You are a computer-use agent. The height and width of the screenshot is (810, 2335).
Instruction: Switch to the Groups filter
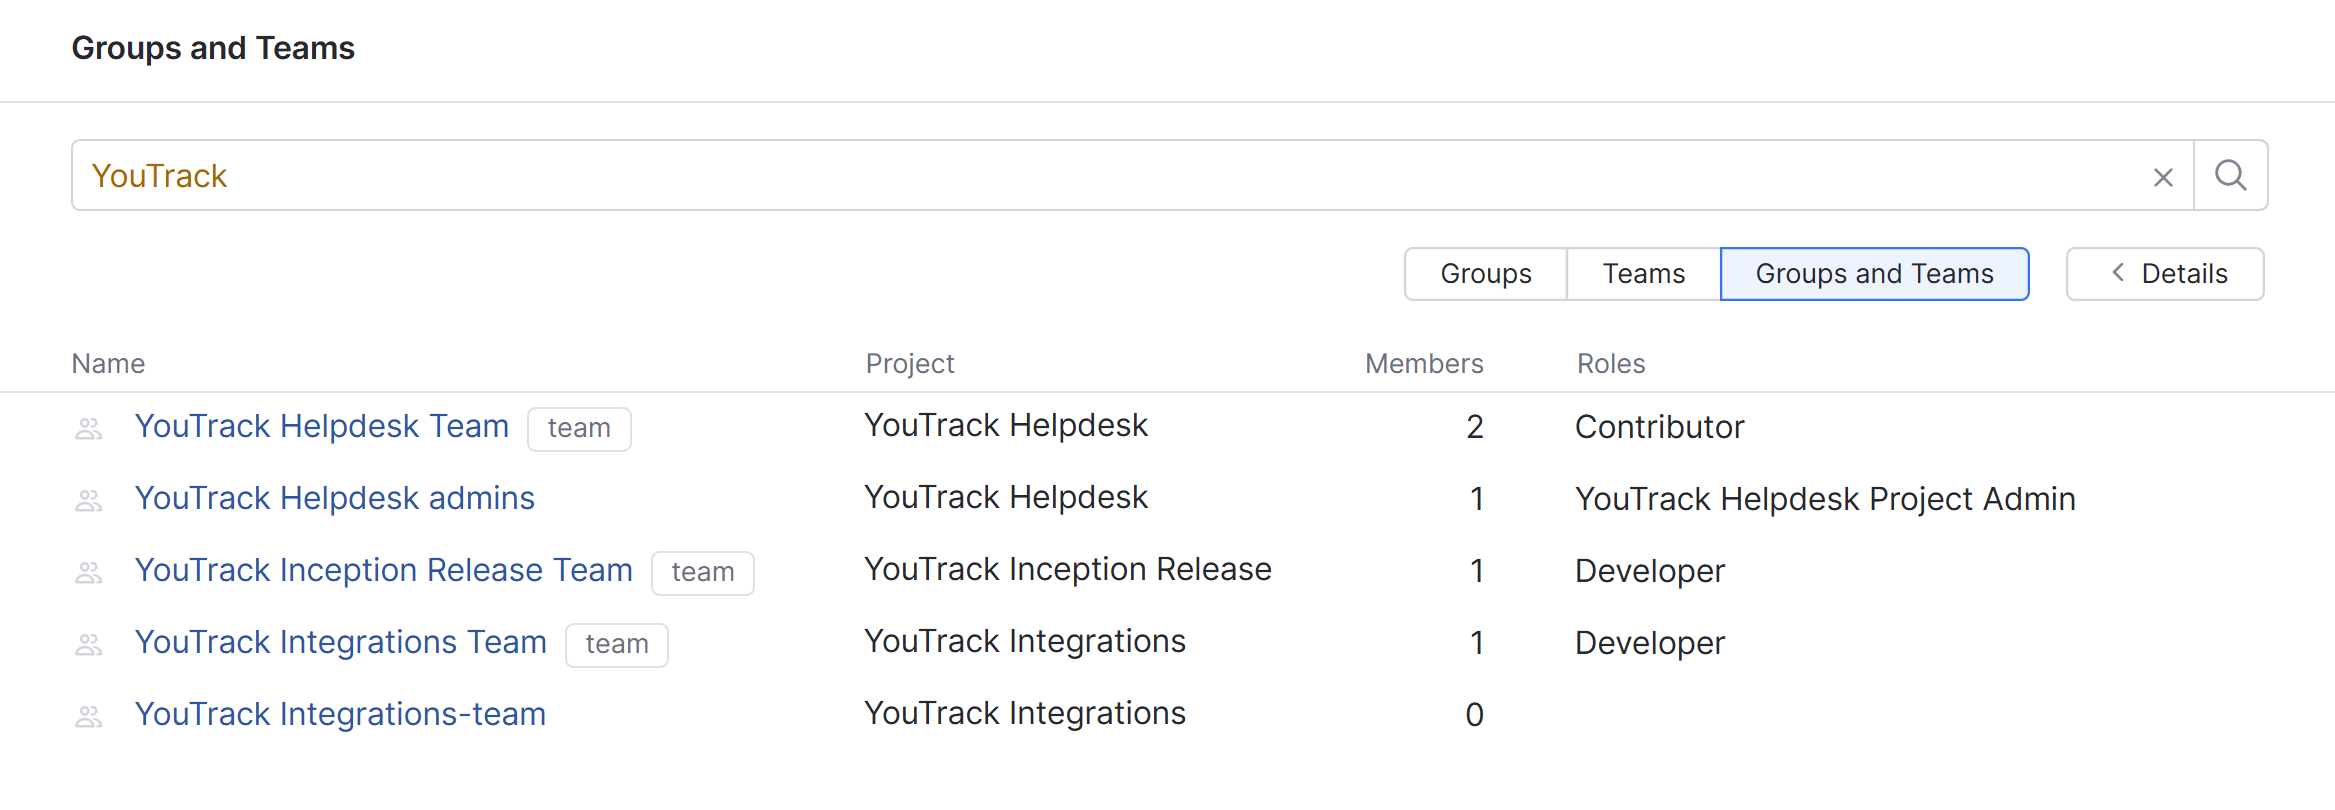click(x=1485, y=274)
